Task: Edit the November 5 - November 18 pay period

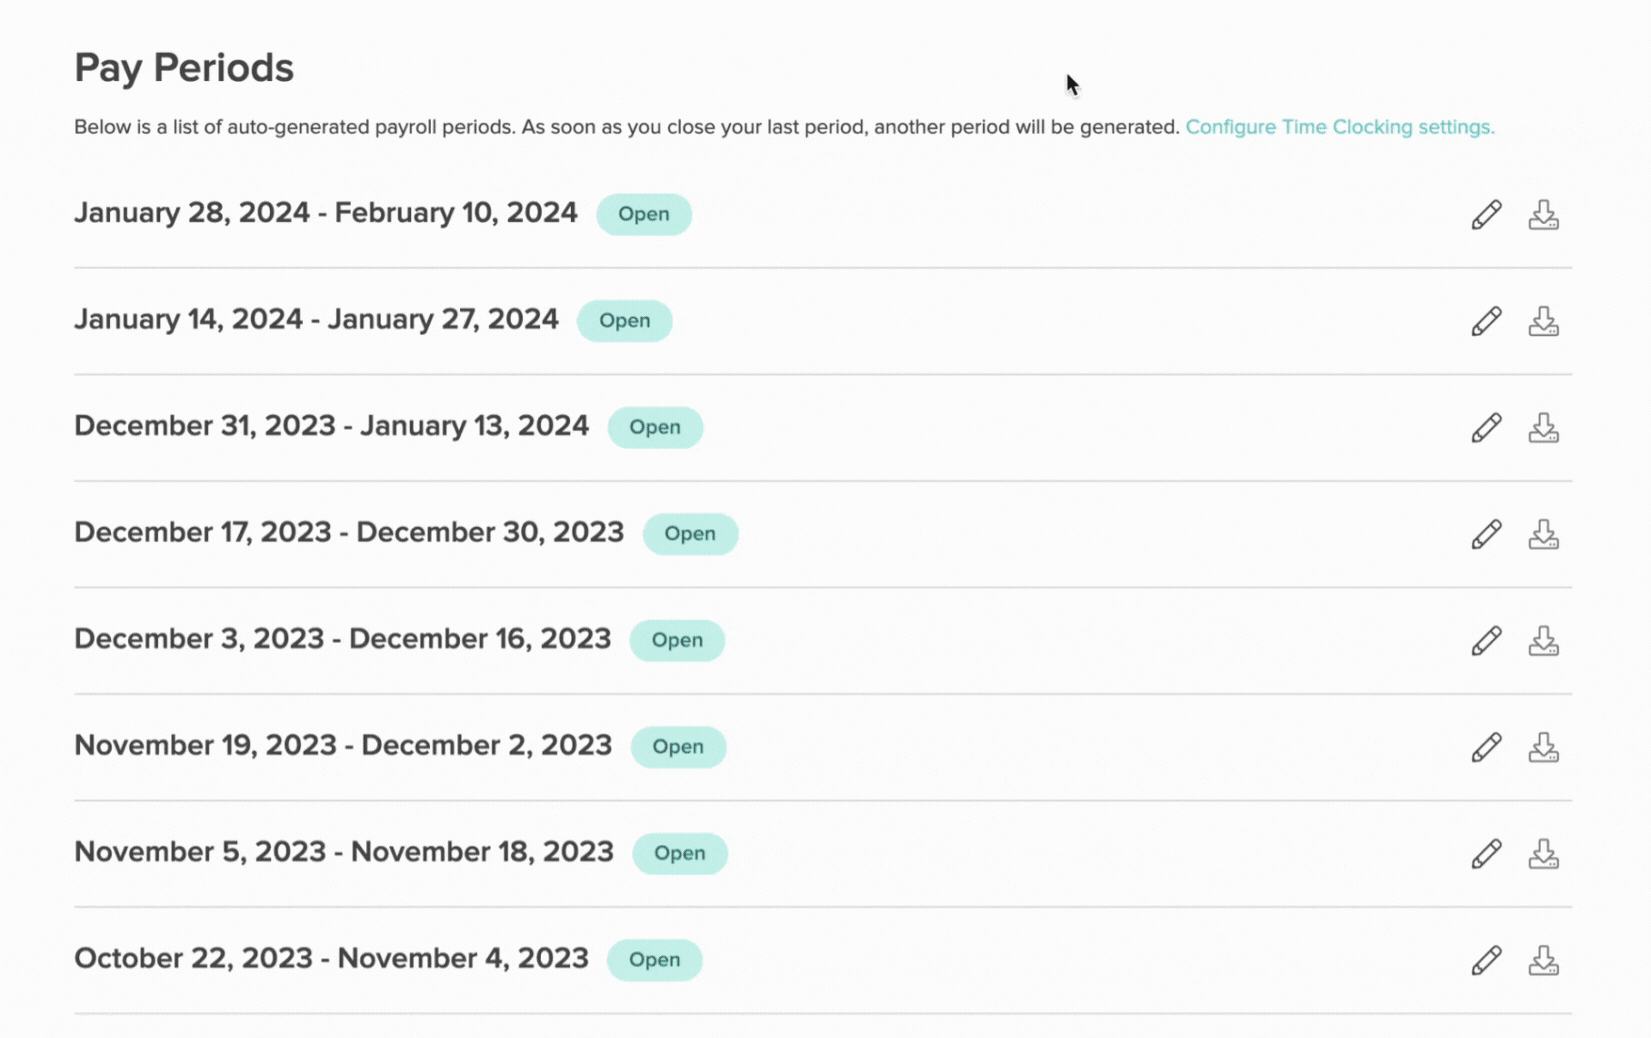Action: (1486, 852)
